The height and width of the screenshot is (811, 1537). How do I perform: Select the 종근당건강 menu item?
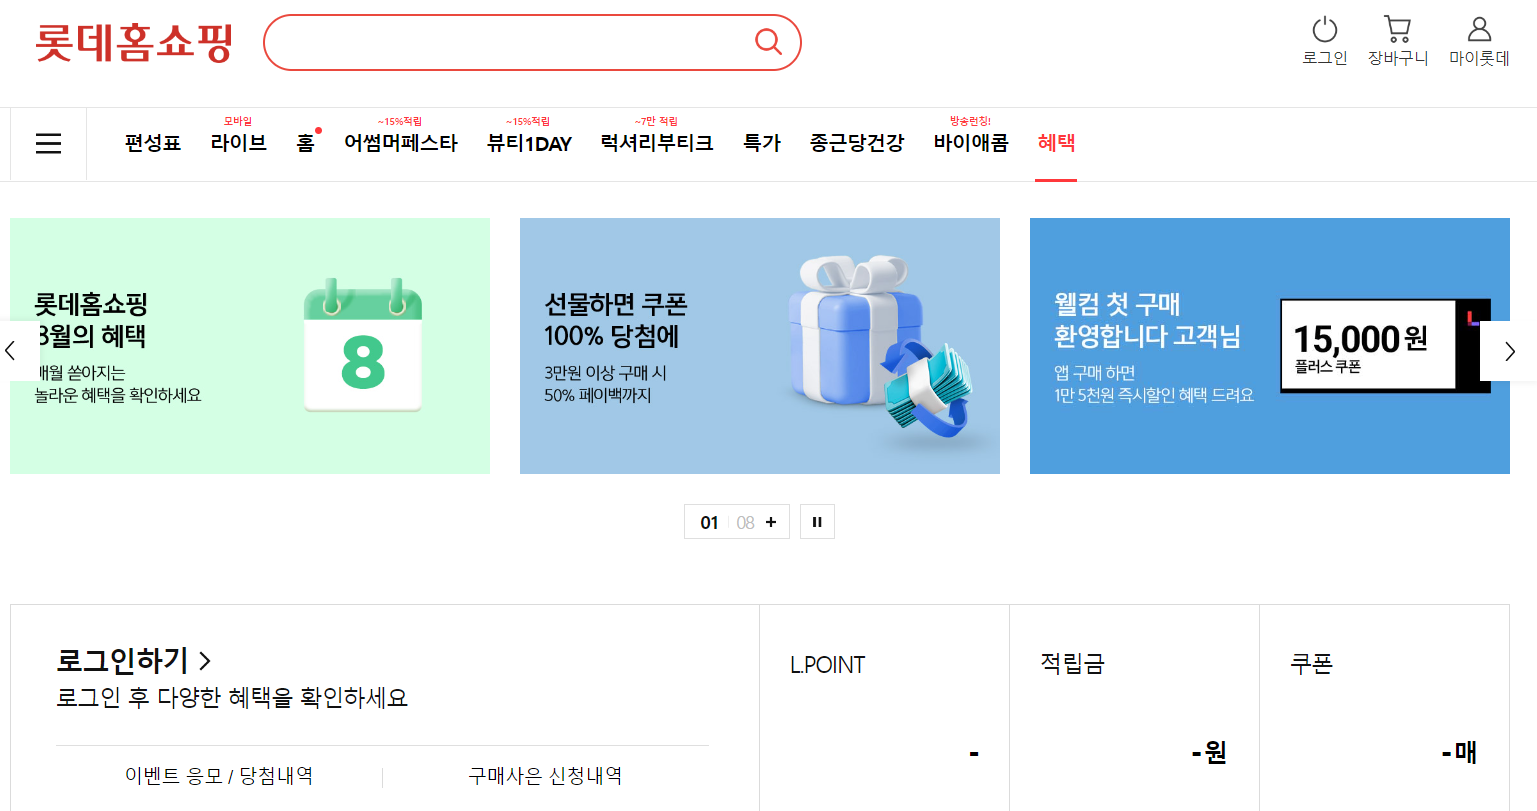[x=857, y=143]
